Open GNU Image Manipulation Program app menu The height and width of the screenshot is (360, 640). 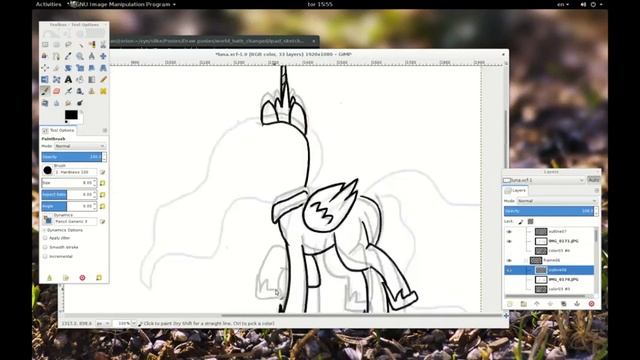pos(122,4)
